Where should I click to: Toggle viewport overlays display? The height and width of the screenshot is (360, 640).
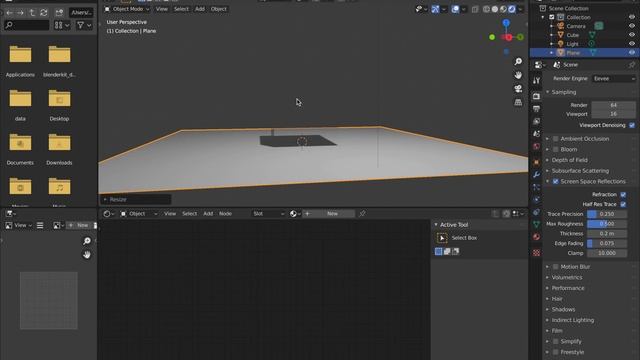tap(455, 9)
